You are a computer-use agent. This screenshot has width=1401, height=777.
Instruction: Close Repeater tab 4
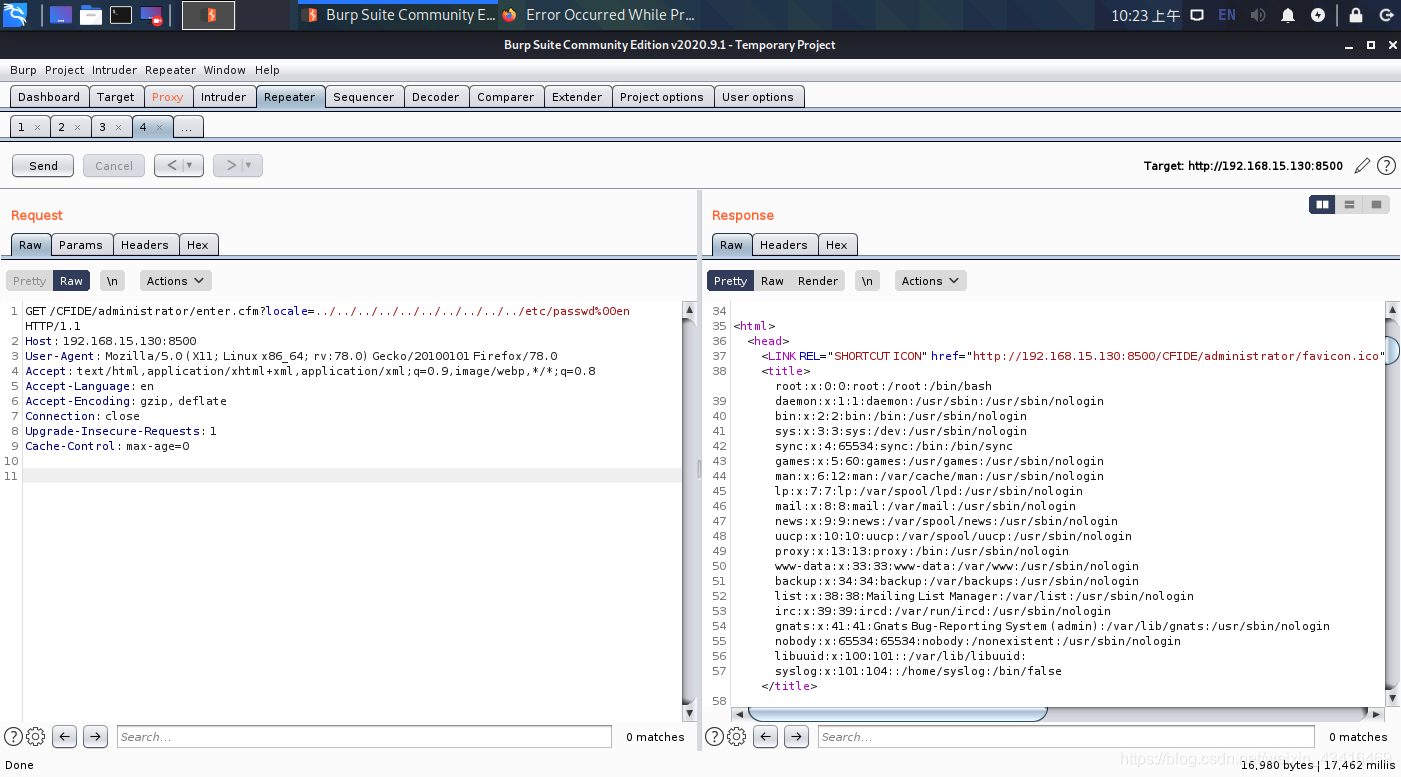pyautogui.click(x=159, y=128)
